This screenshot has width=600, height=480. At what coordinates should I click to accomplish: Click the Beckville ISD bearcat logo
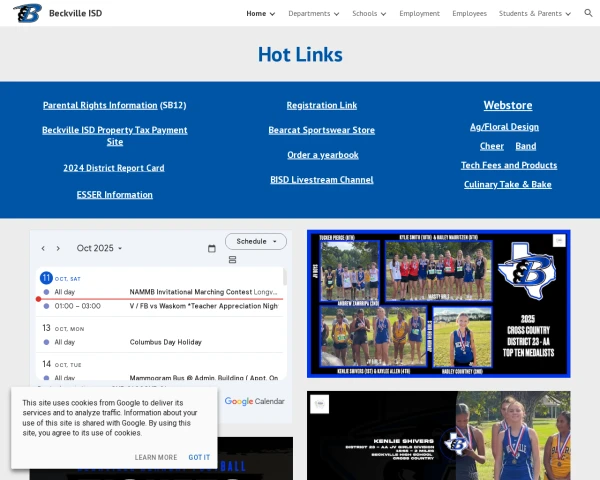(27, 13)
